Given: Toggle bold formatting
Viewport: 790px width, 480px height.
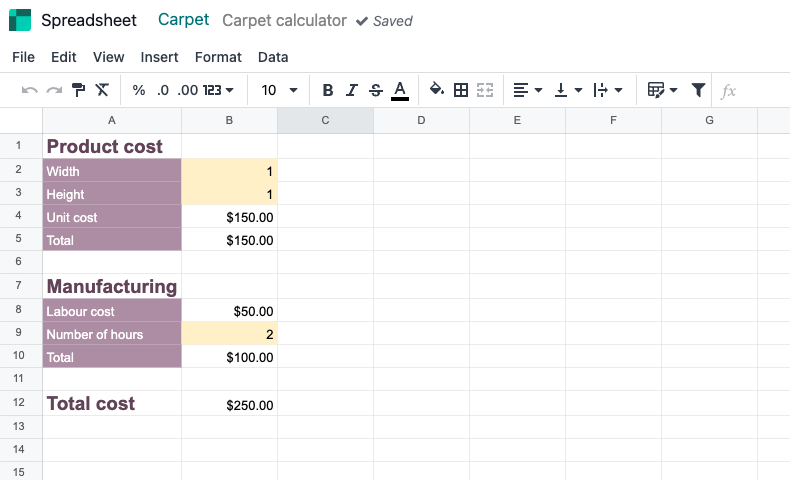Looking at the screenshot, I should tap(327, 90).
